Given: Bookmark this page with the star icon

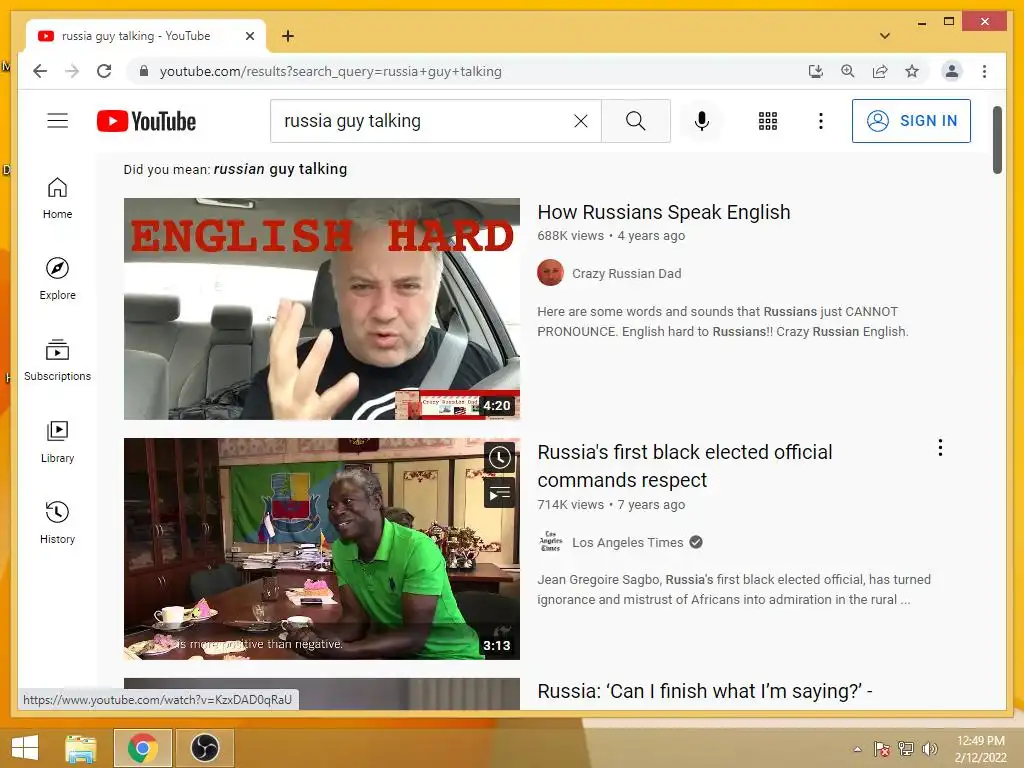Looking at the screenshot, I should coord(912,71).
